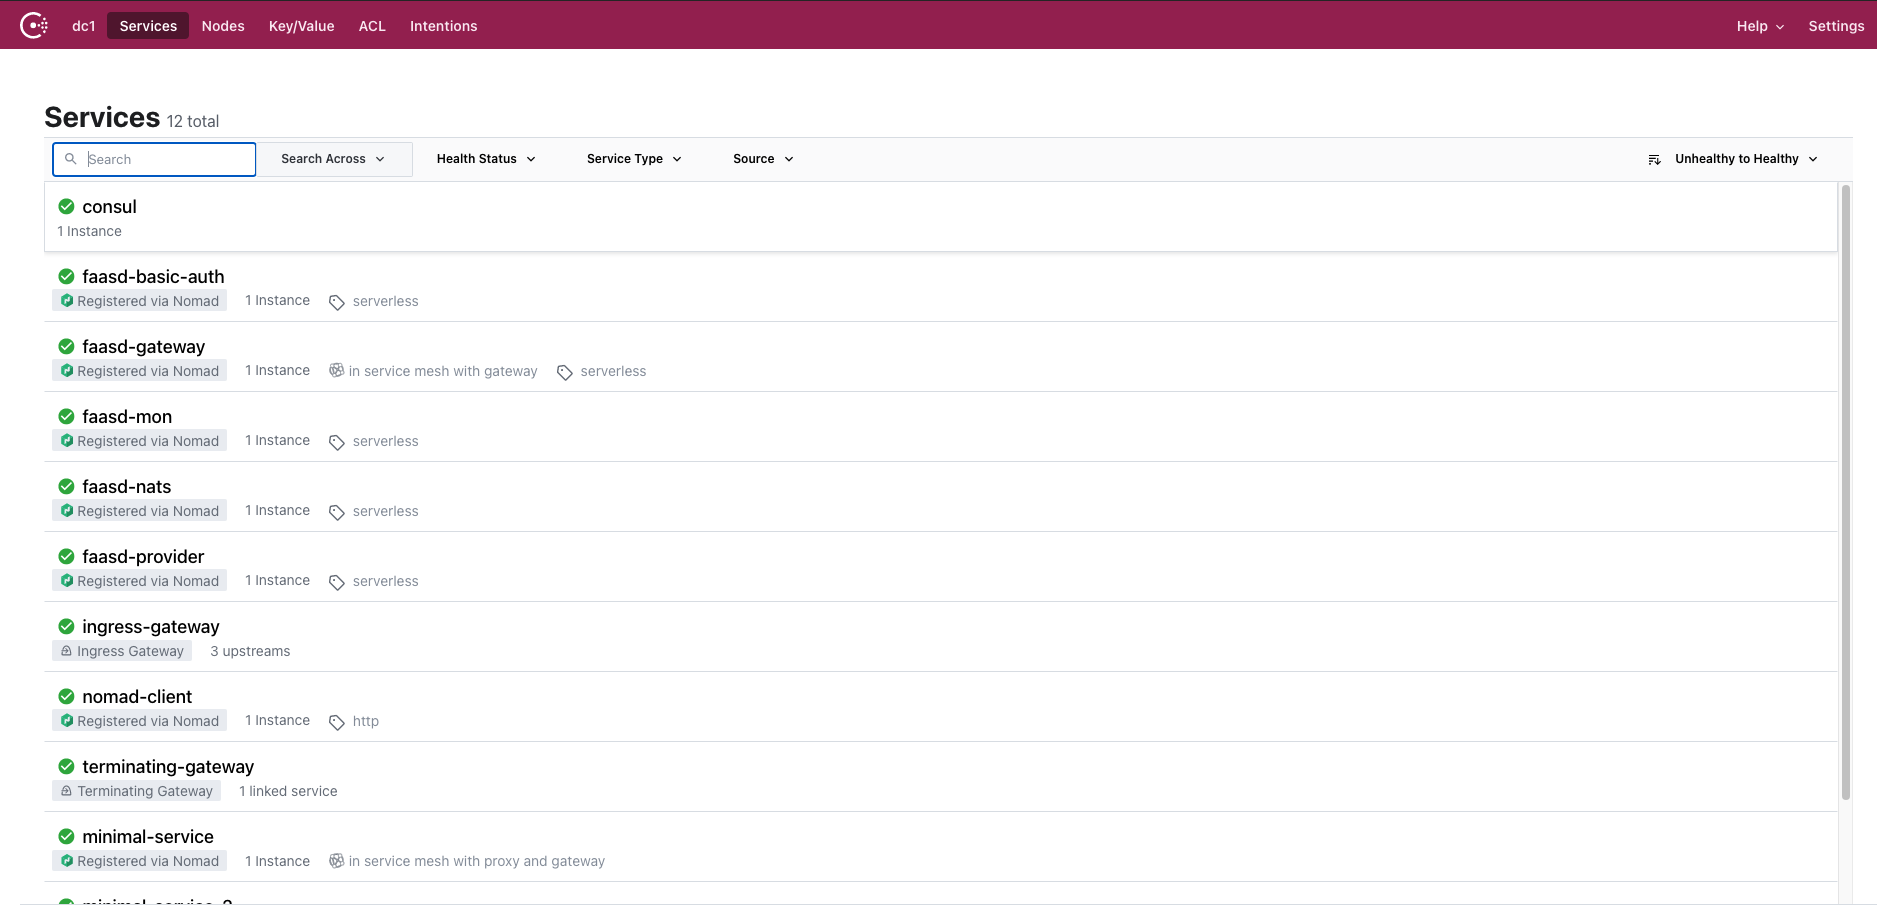Image resolution: width=1877 pixels, height=914 pixels.
Task: Click Nomad icon in faasd-basic-auth row
Action: point(67,300)
